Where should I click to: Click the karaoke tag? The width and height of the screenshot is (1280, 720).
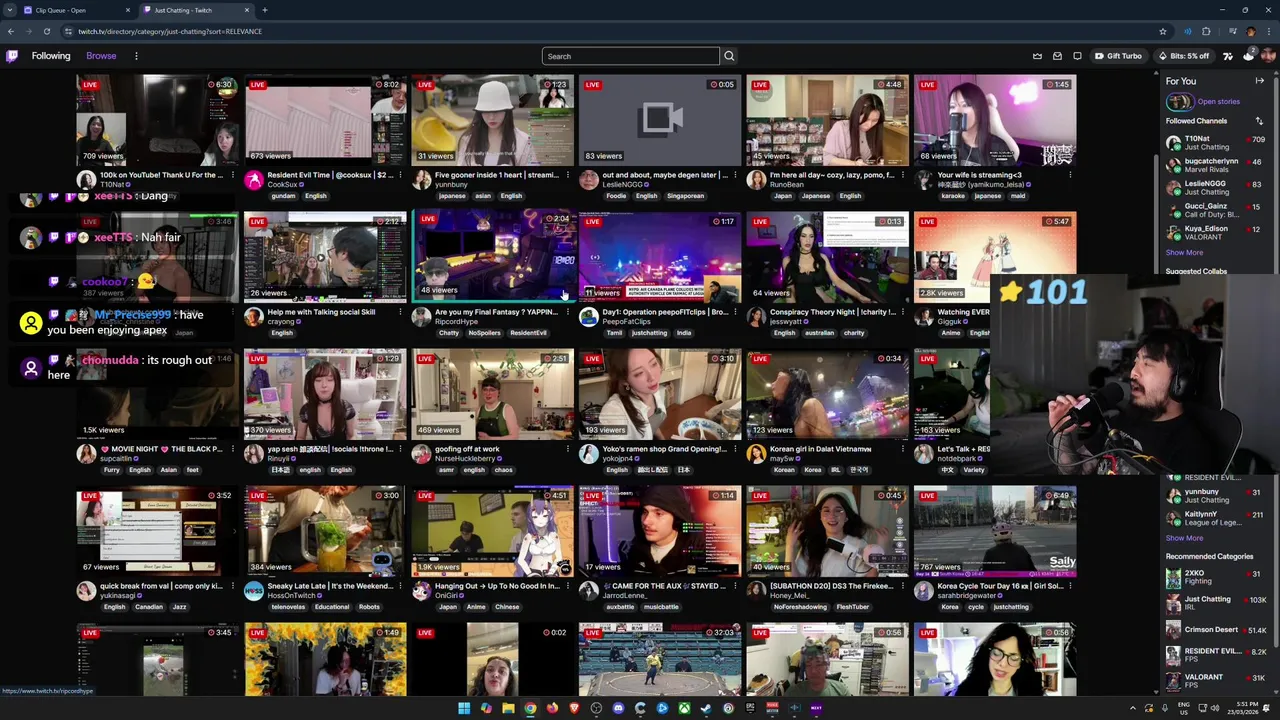[x=953, y=196]
